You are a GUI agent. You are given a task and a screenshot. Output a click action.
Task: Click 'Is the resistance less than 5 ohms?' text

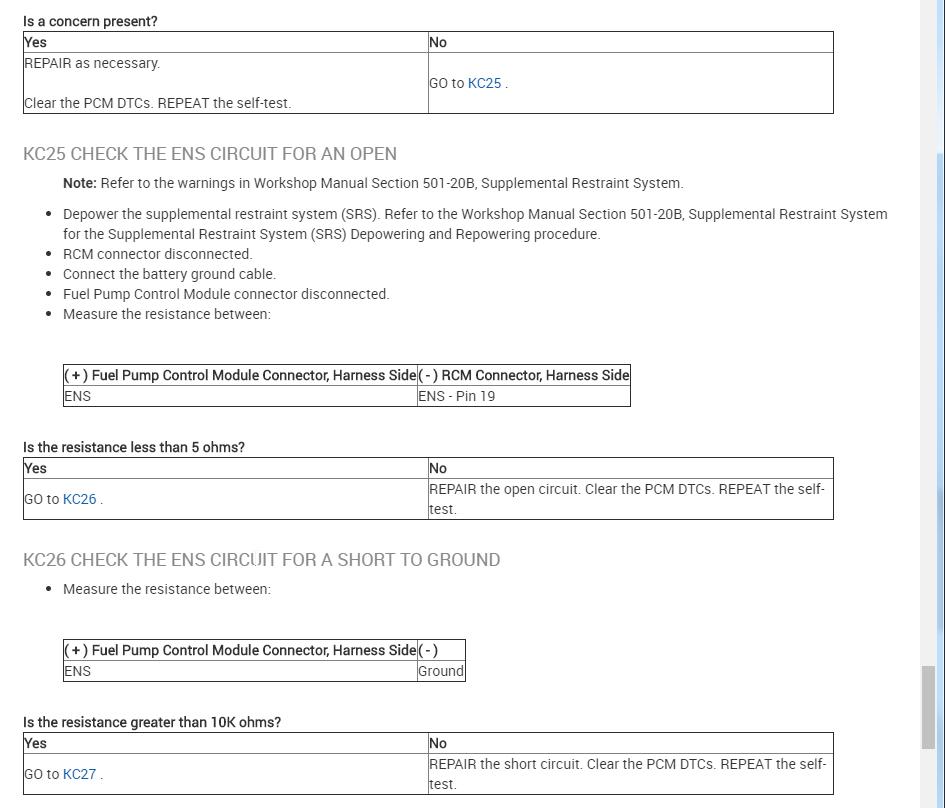(134, 447)
